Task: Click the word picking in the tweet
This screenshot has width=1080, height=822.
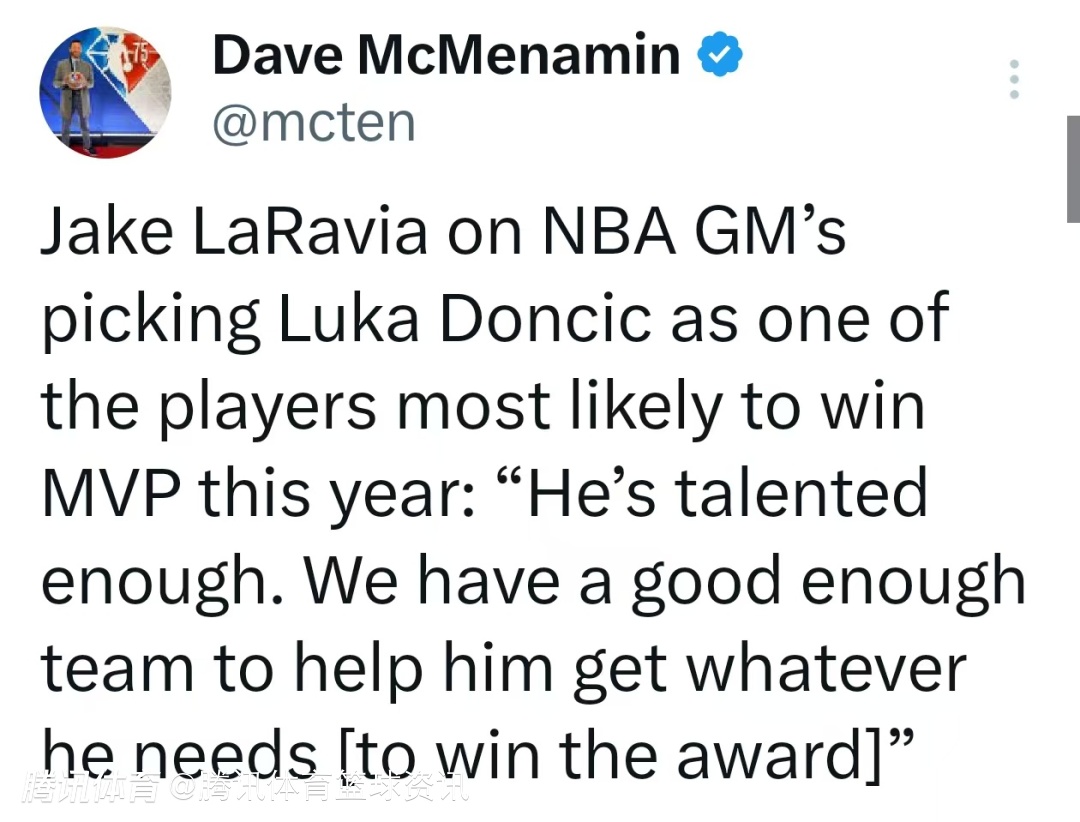Action: pyautogui.click(x=150, y=320)
